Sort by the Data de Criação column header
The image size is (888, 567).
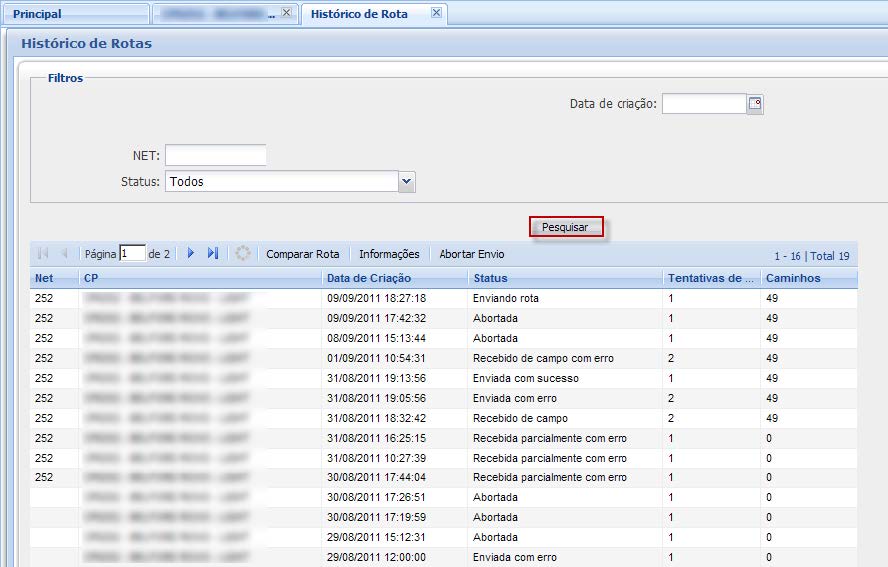tap(368, 278)
